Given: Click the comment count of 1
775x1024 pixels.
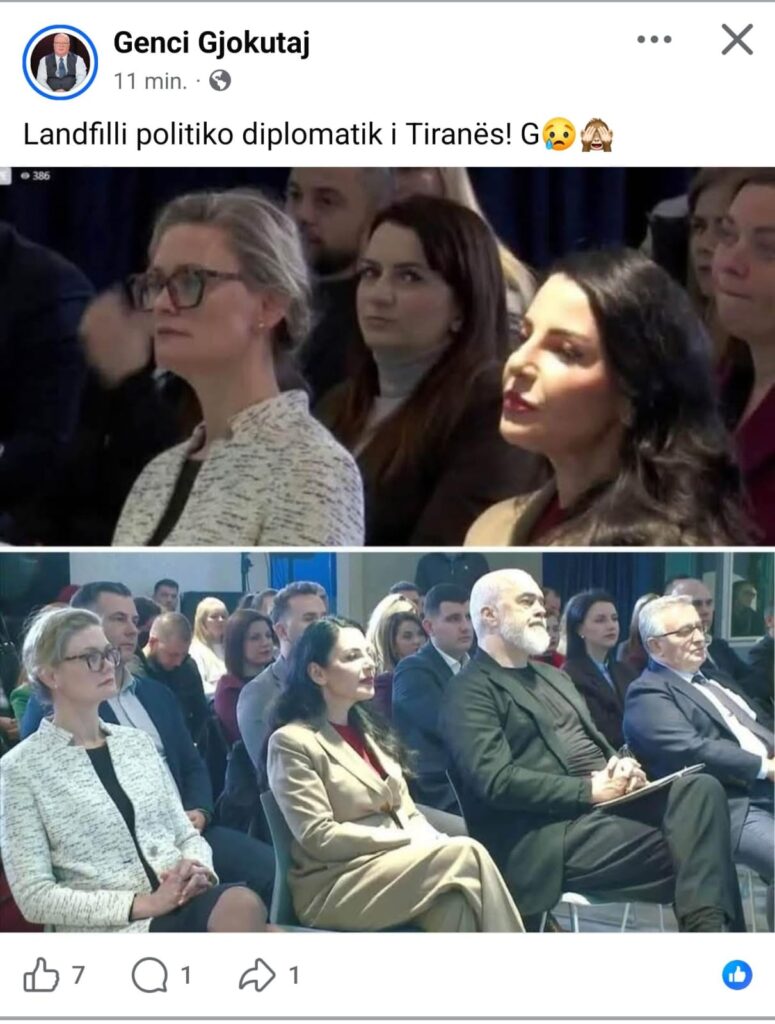Looking at the screenshot, I should (186, 976).
